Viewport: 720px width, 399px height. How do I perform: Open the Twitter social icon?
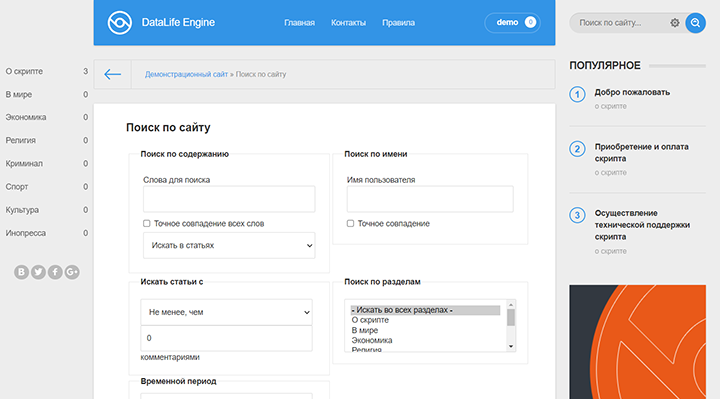[38, 272]
